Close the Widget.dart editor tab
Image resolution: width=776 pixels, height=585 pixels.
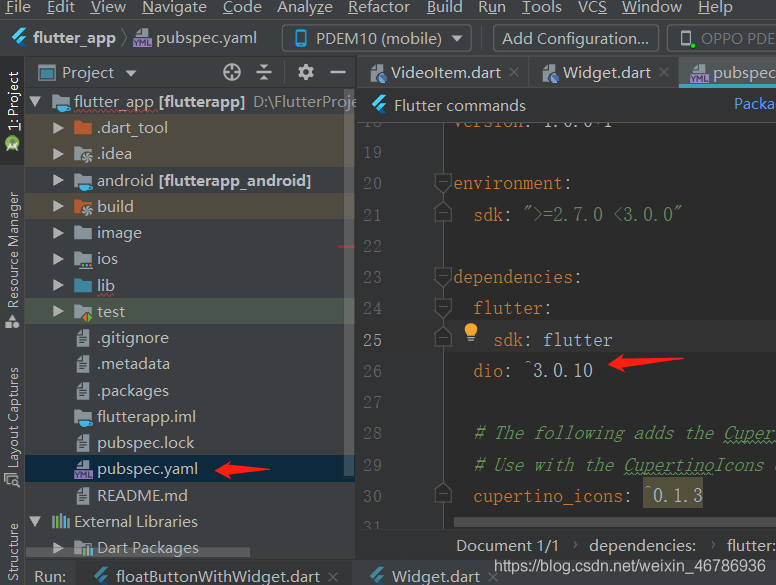(x=664, y=72)
